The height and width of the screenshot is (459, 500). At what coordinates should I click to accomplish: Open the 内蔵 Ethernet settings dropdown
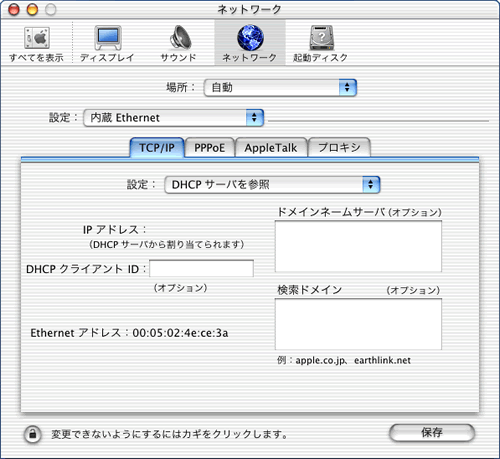173,118
